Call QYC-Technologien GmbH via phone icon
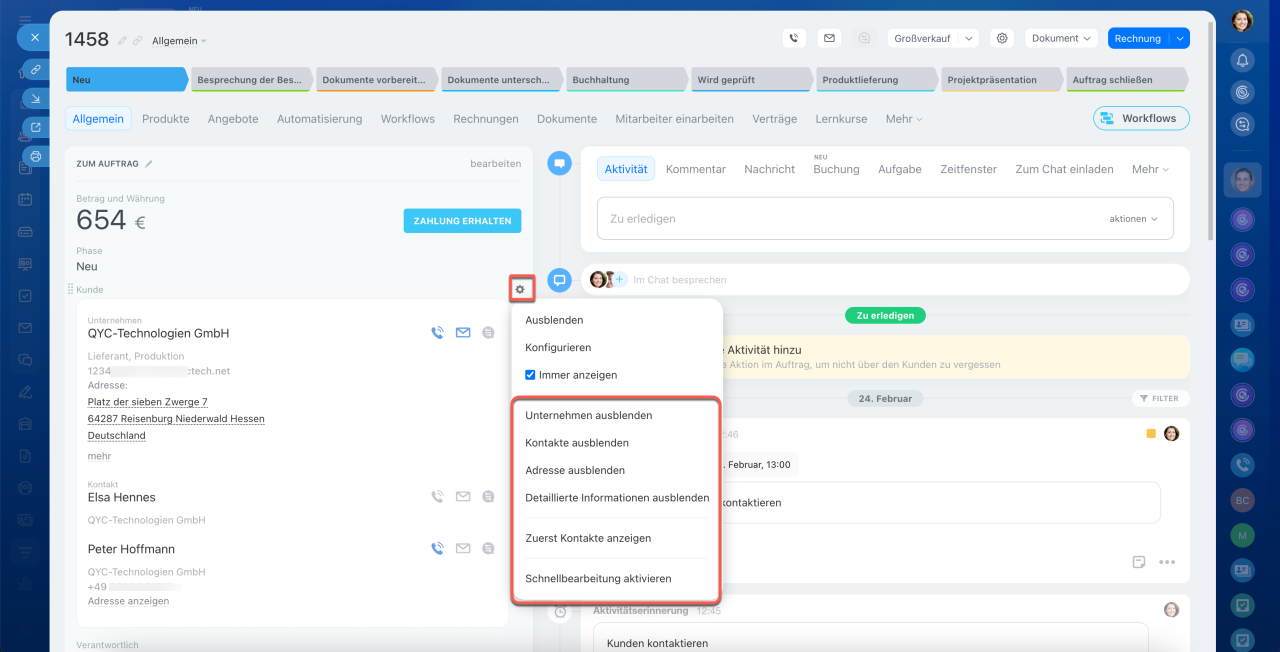The image size is (1280, 652). 437,333
